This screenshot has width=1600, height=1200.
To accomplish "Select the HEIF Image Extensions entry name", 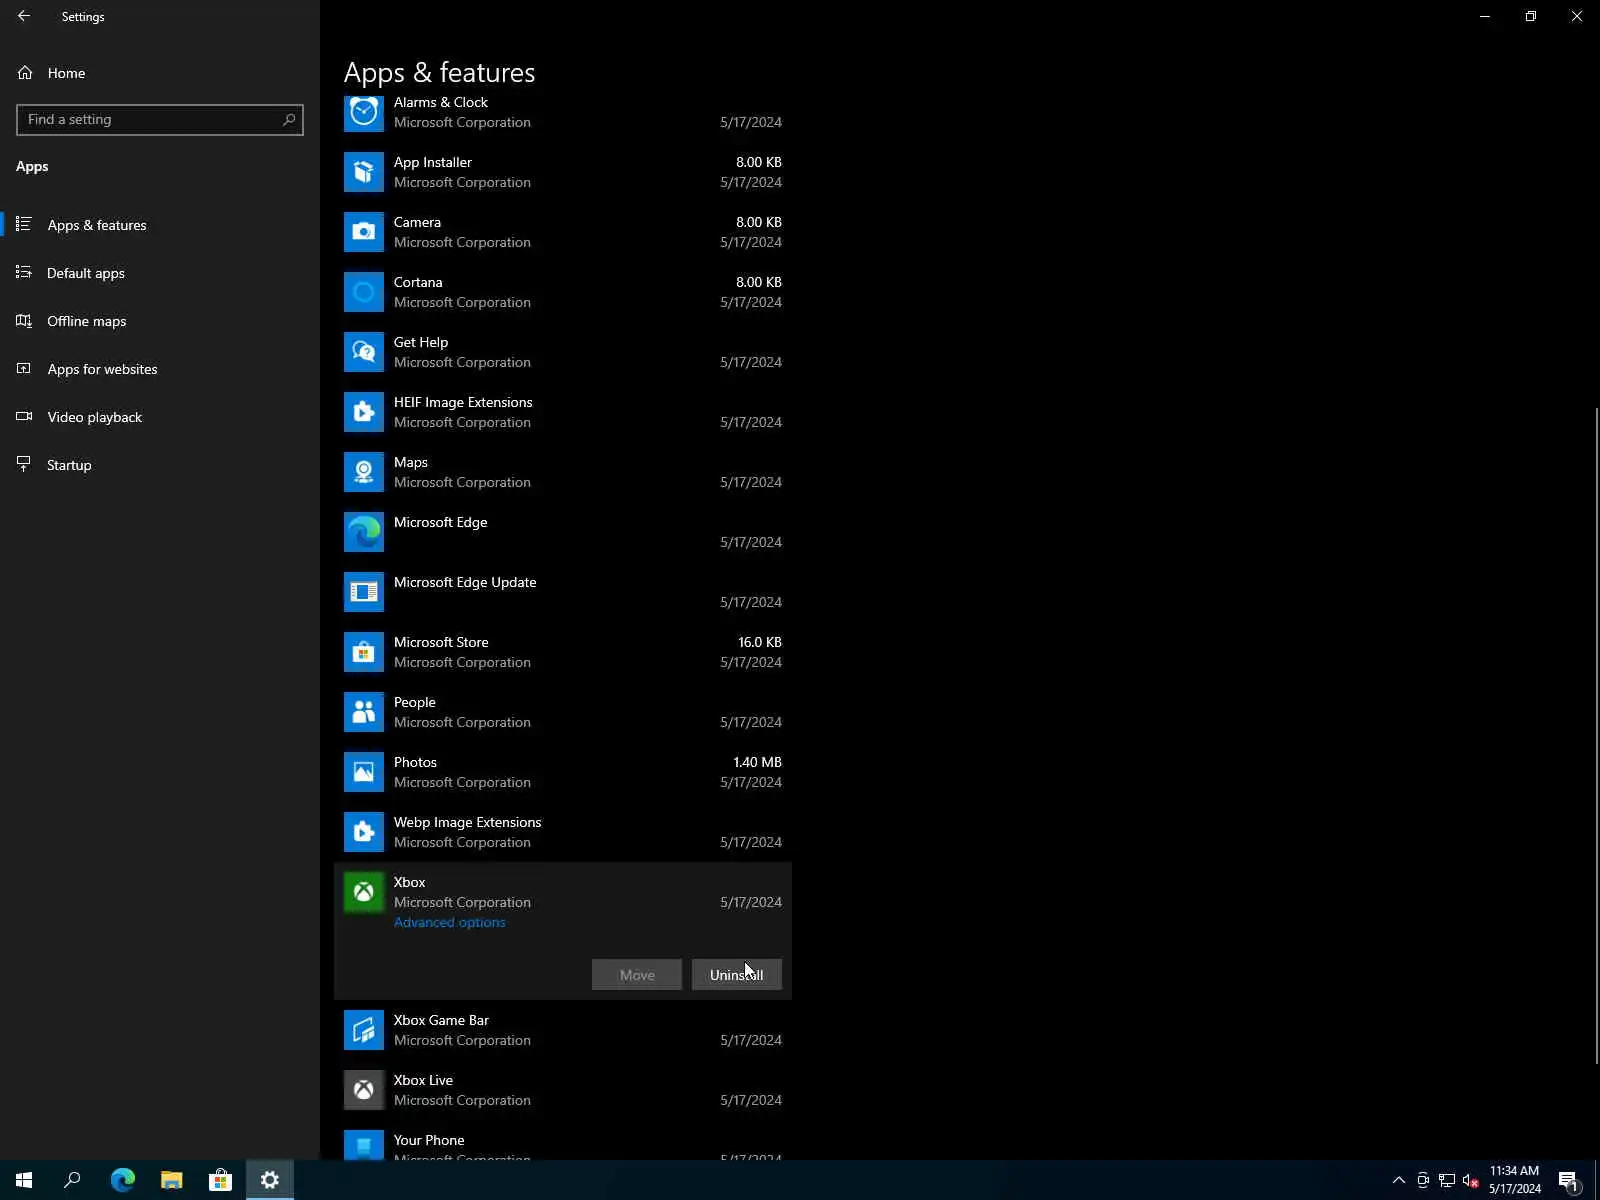I will (x=463, y=402).
